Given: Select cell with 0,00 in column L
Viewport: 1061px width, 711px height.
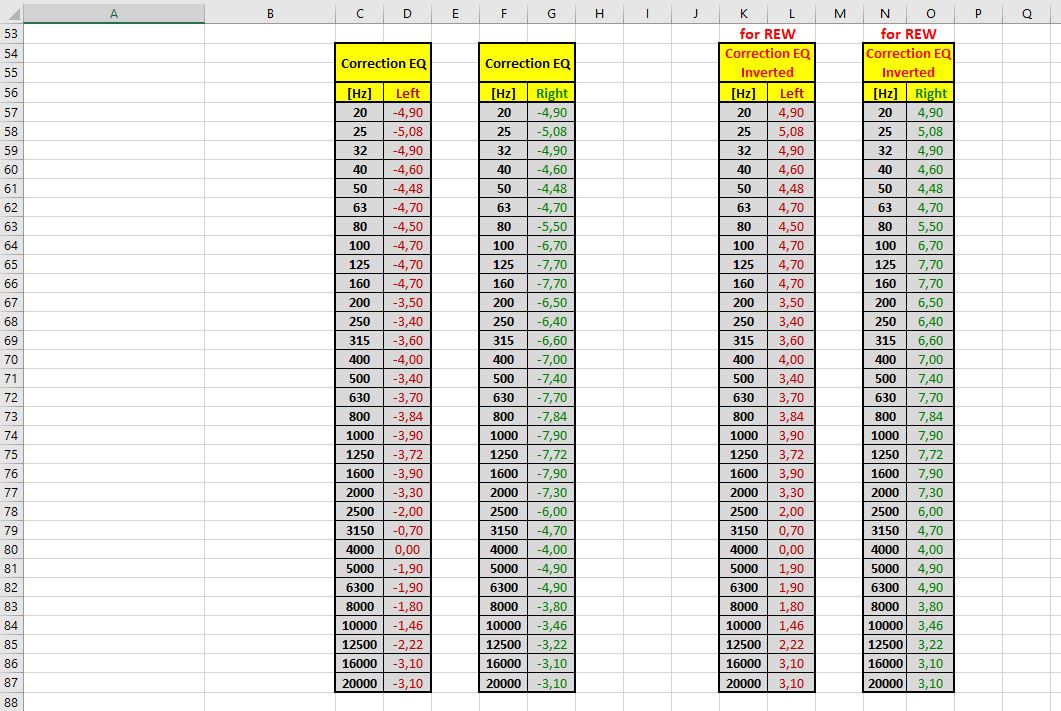Looking at the screenshot, I should coord(791,549).
